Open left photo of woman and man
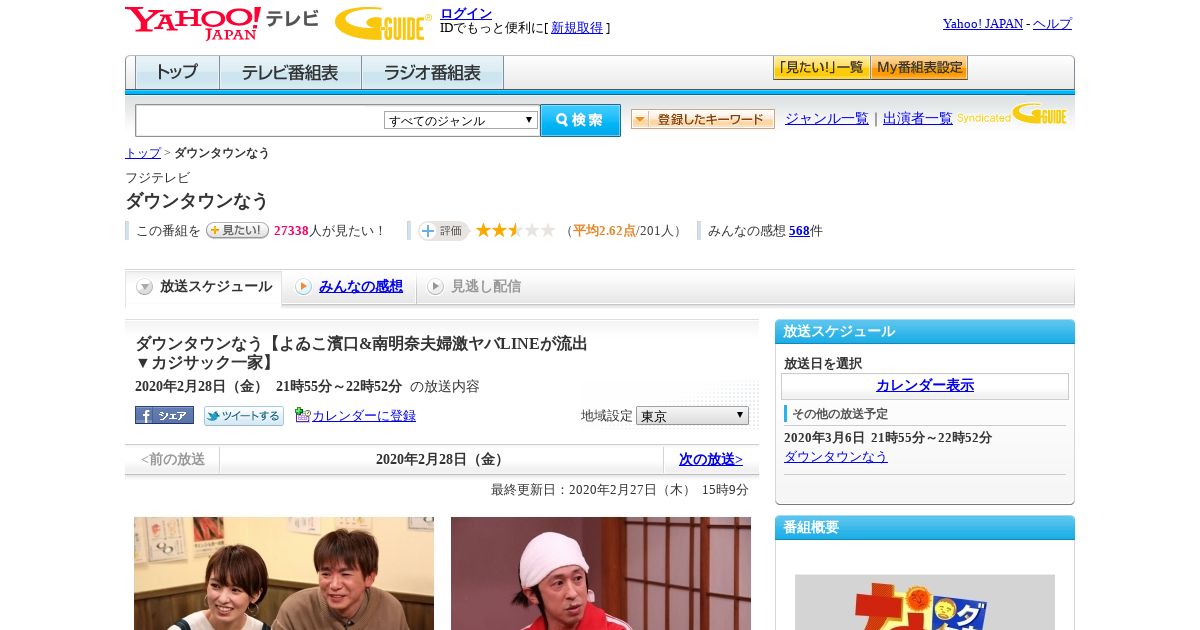Screen dimensions: 1200x630 tap(284, 573)
